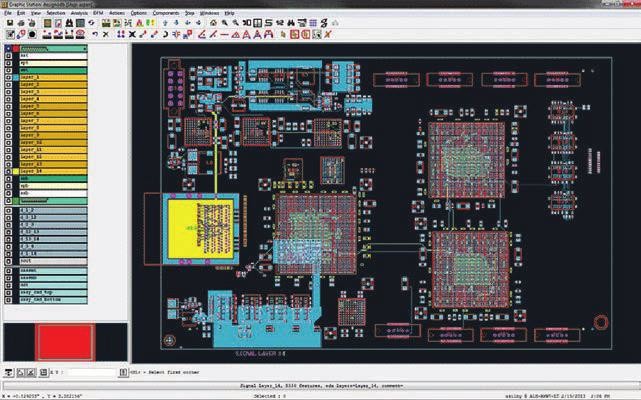The height and width of the screenshot is (400, 641).
Task: Toggle visibility box for layer_14
Action: point(8,171)
